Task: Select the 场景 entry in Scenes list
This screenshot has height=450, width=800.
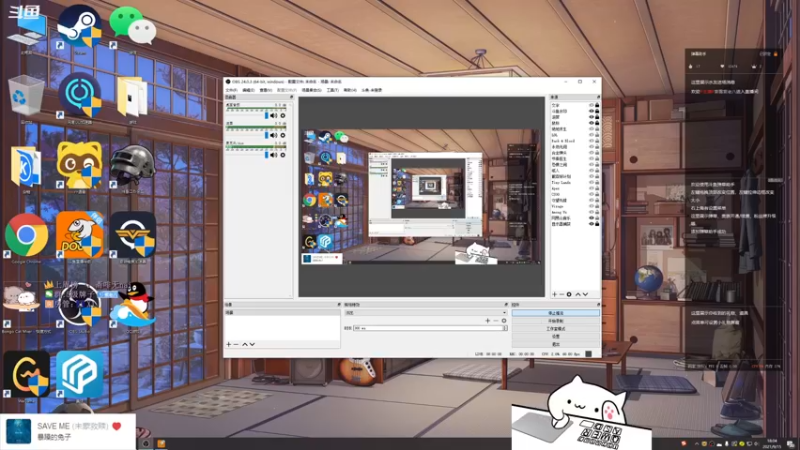Action: [x=282, y=312]
